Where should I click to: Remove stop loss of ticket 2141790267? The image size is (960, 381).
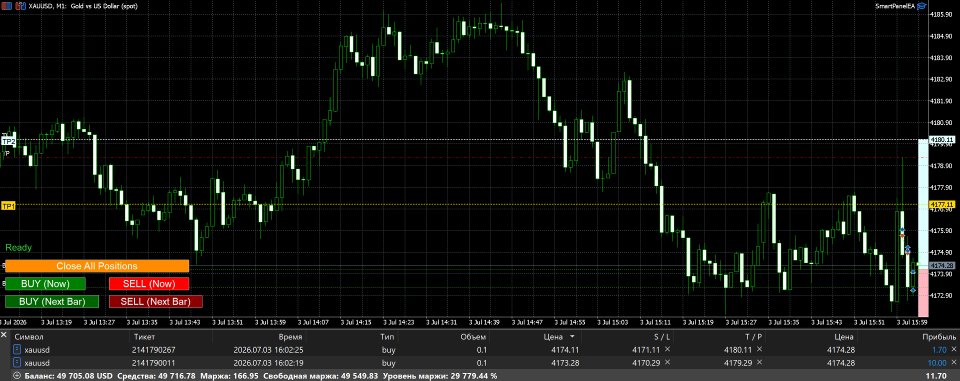[667, 349]
